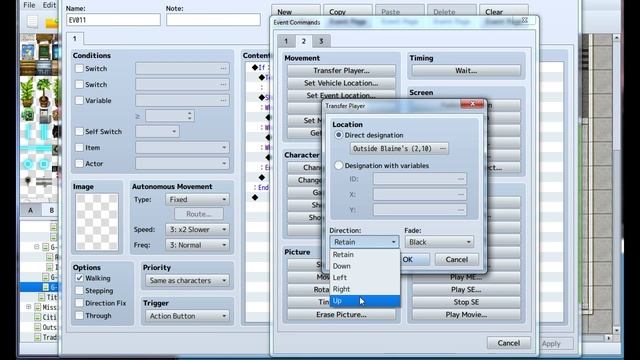
Task: Increase the variable value stepper
Action: tap(189, 113)
